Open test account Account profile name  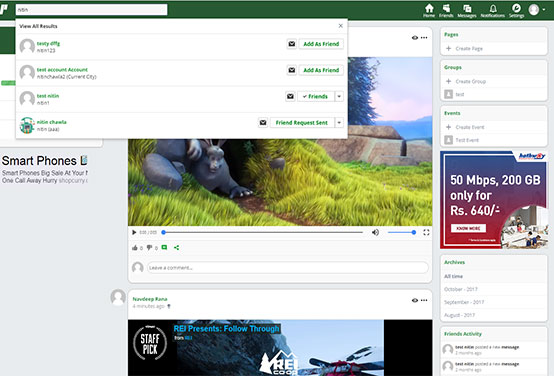click(x=62, y=70)
